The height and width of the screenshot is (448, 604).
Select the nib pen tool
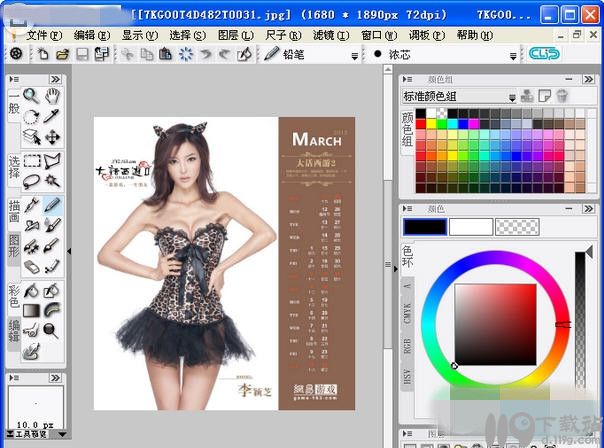click(x=32, y=205)
